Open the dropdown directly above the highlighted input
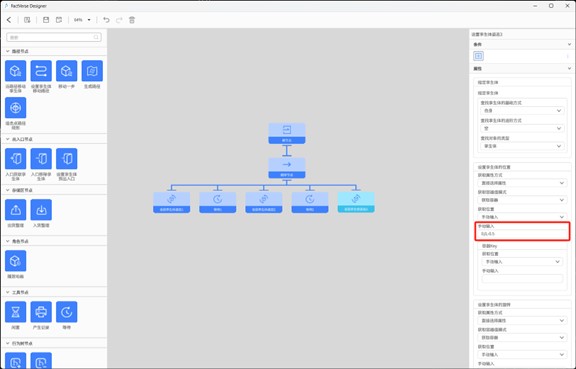This screenshot has width=576, height=369. 522,217
